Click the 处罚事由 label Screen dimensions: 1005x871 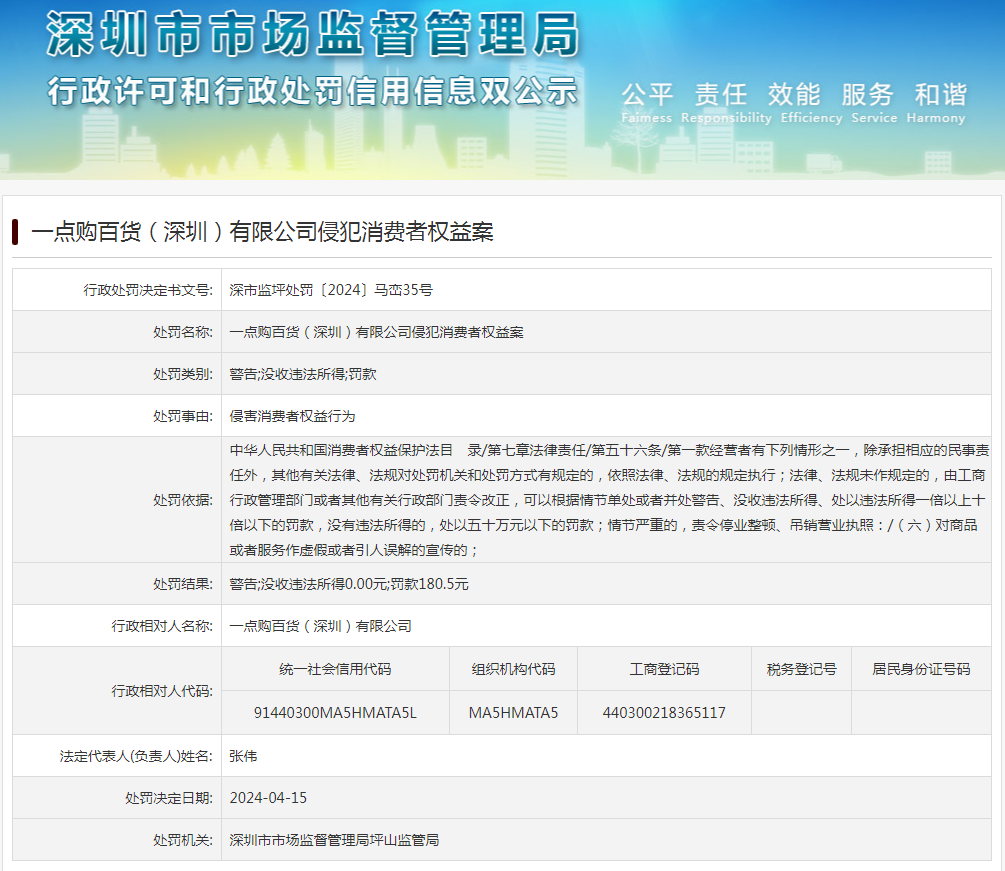point(183,417)
